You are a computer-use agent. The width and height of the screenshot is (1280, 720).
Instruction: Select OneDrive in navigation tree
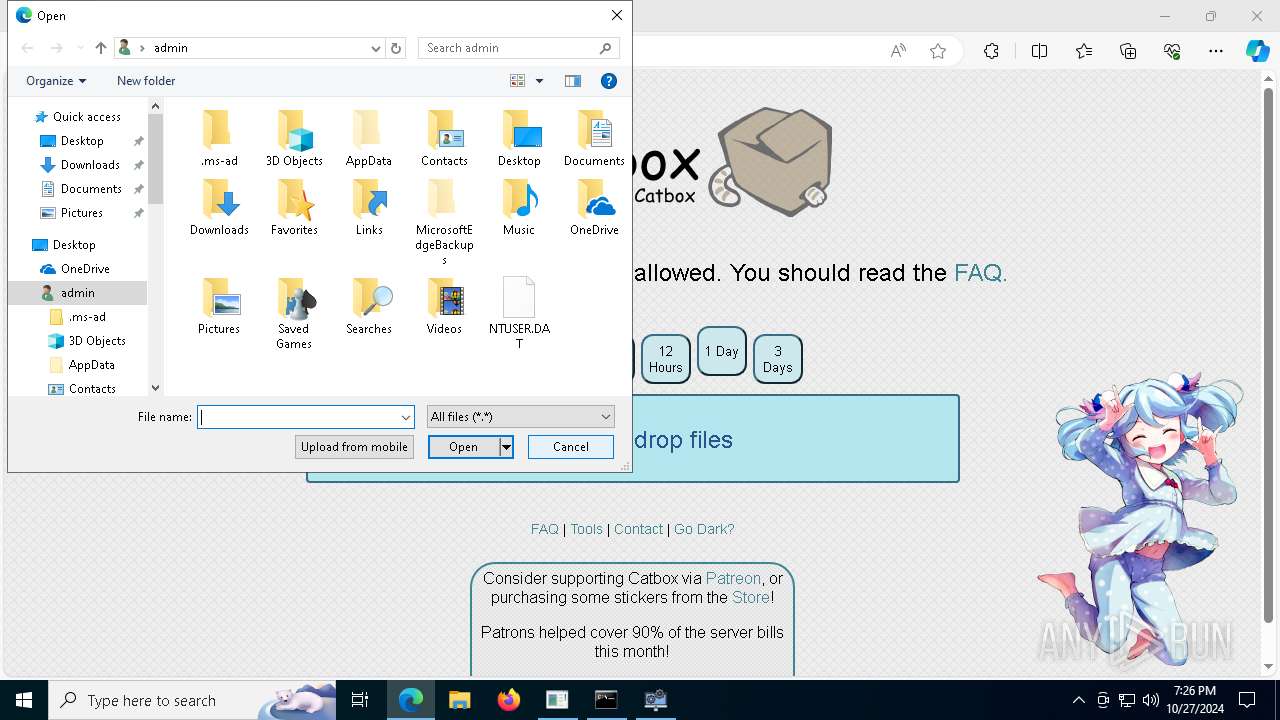click(x=85, y=269)
